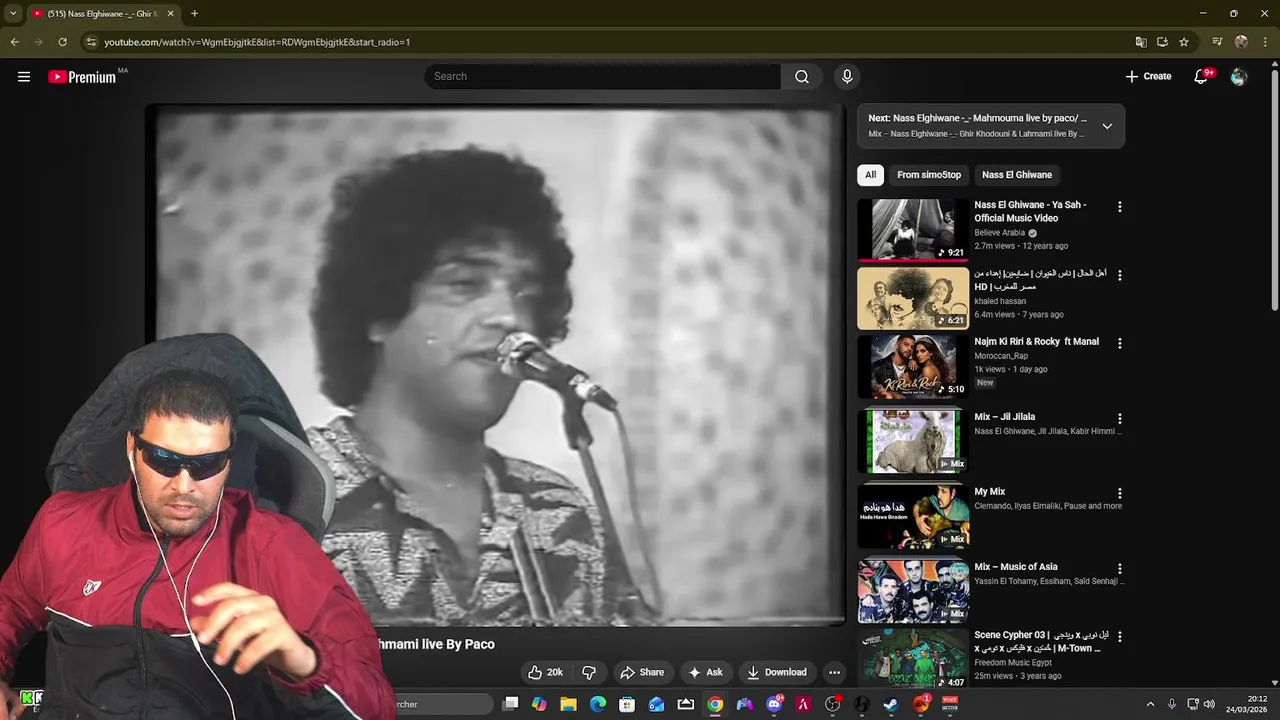This screenshot has width=1280, height=720.
Task: Select the From simo5top chip
Action: [x=929, y=175]
